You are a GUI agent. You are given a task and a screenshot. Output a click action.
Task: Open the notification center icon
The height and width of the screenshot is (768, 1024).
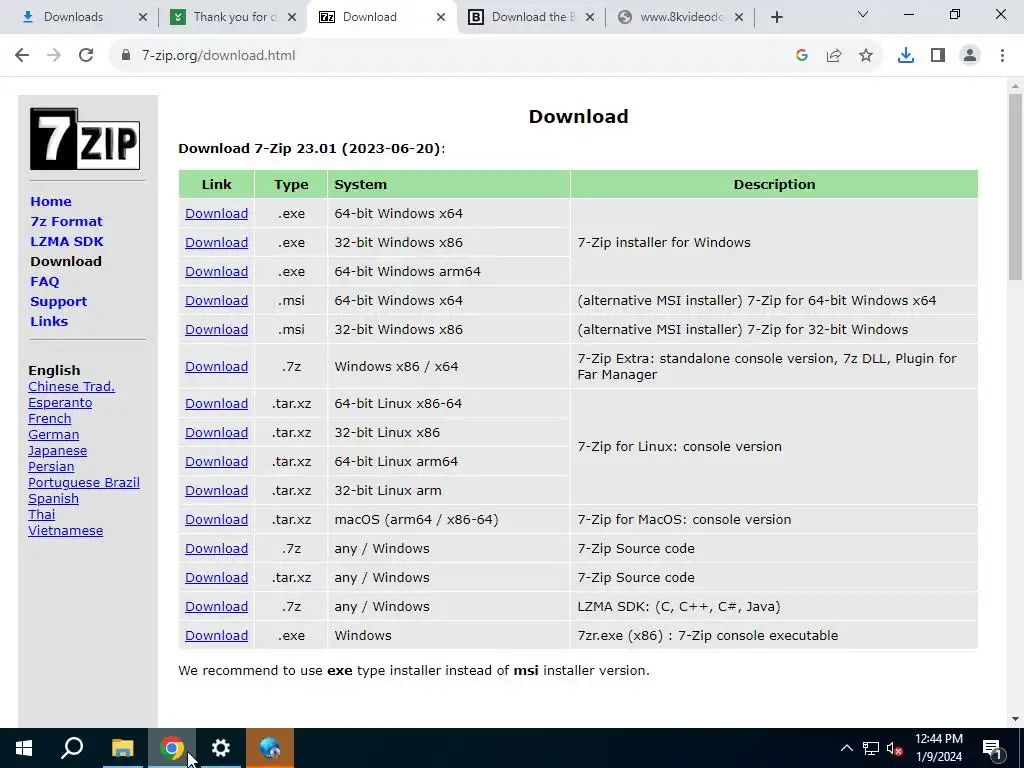point(993,748)
